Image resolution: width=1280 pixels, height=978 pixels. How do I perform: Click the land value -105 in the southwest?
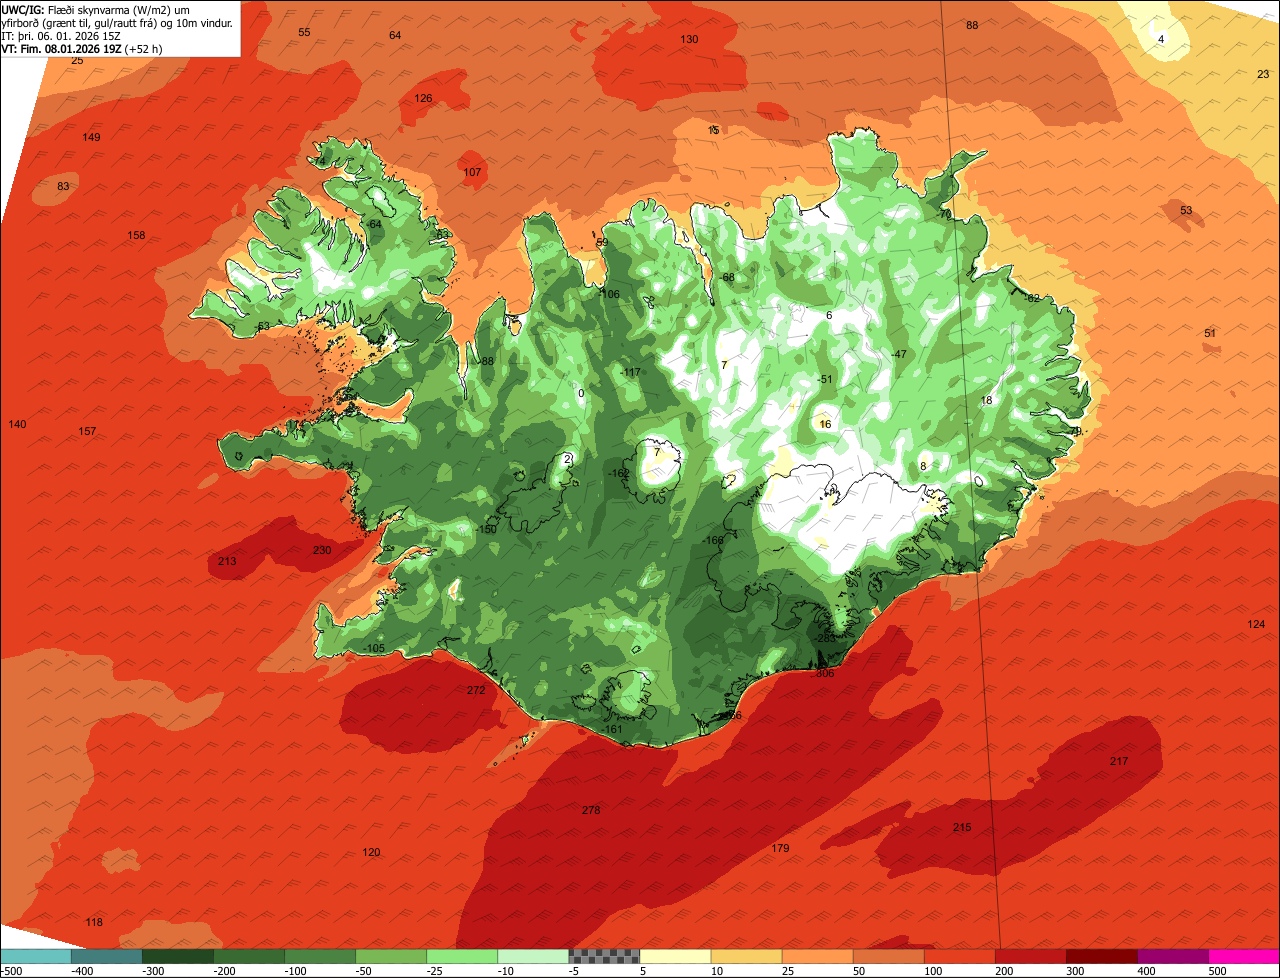tap(374, 648)
